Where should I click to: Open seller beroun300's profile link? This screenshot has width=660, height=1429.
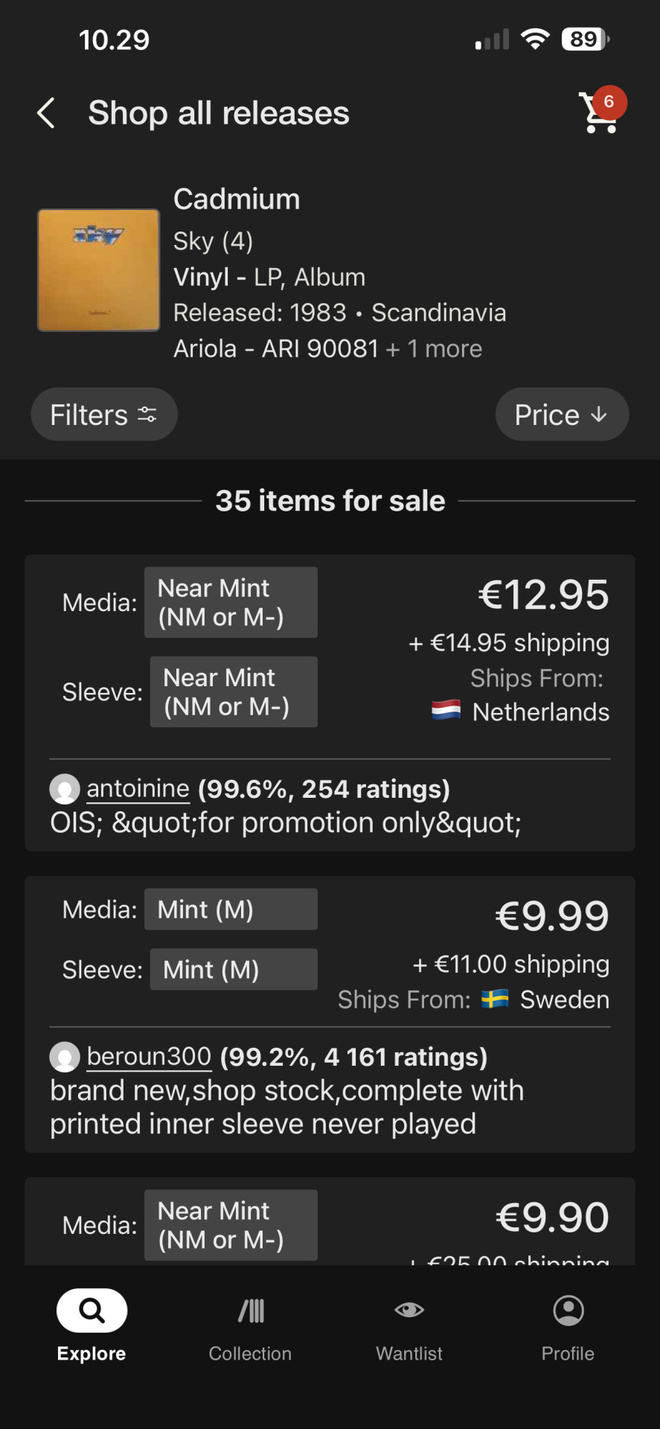tap(149, 1056)
